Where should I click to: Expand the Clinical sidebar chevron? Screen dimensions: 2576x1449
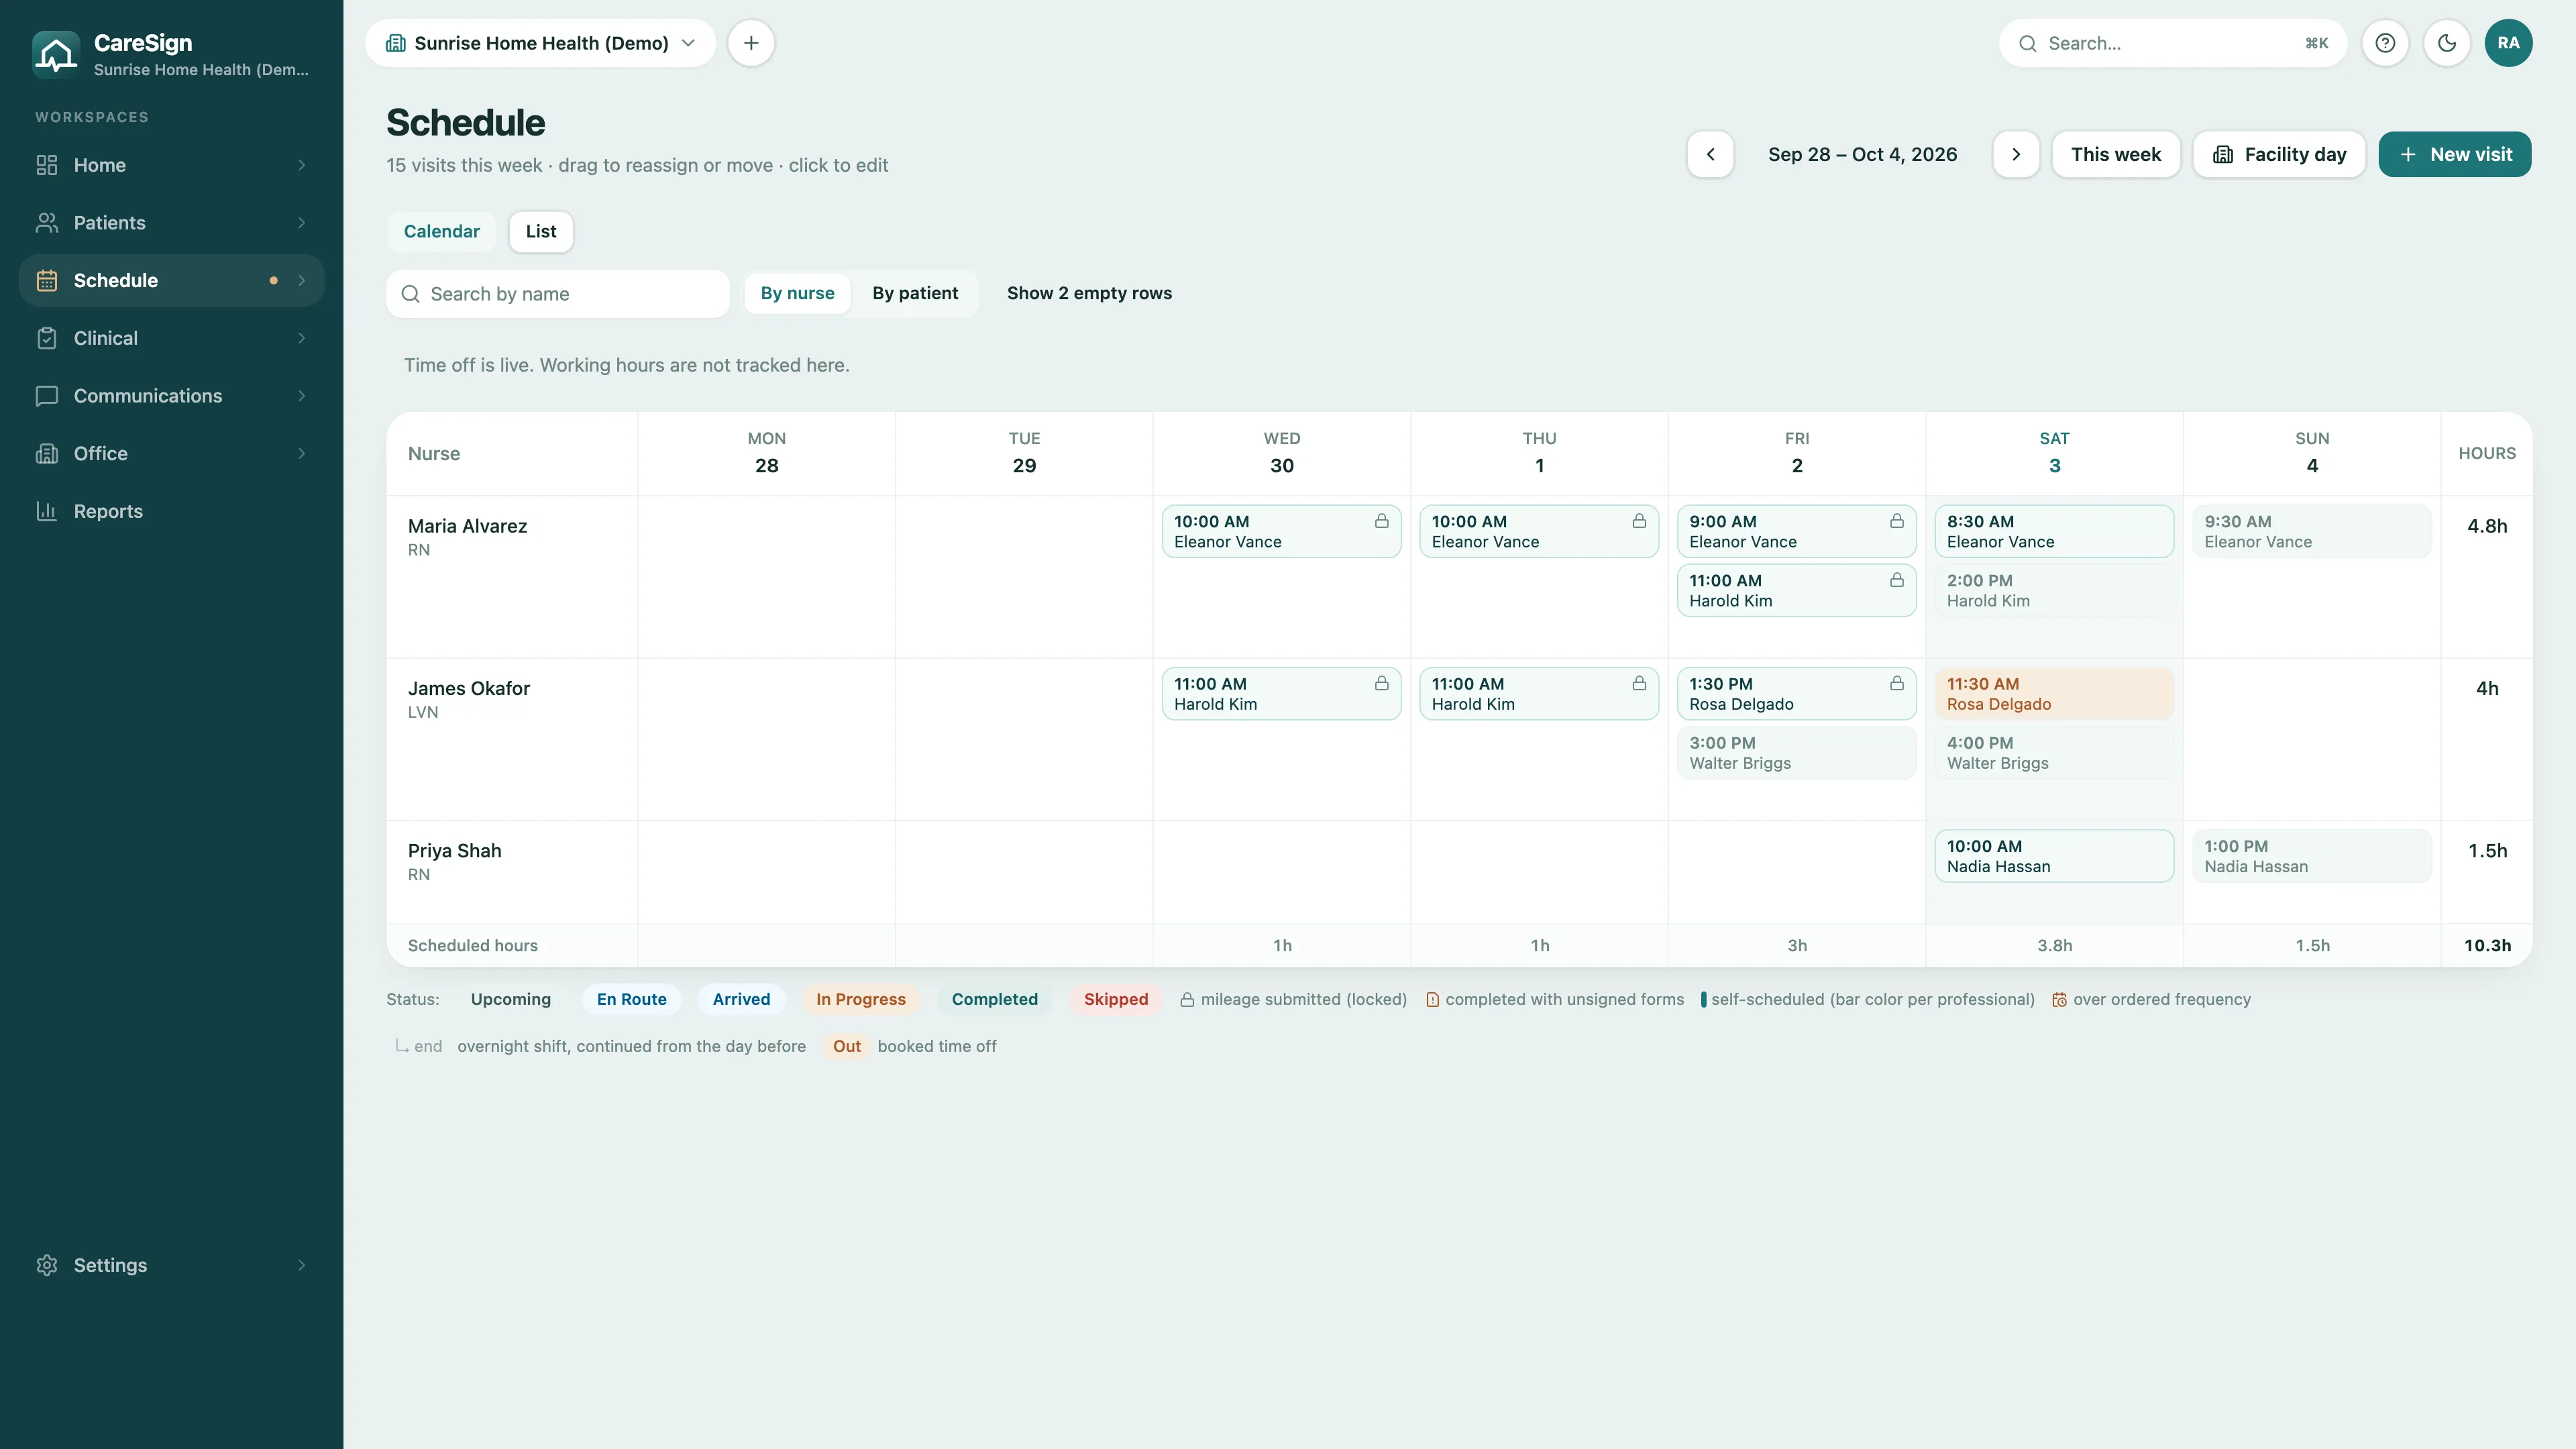tap(302, 338)
